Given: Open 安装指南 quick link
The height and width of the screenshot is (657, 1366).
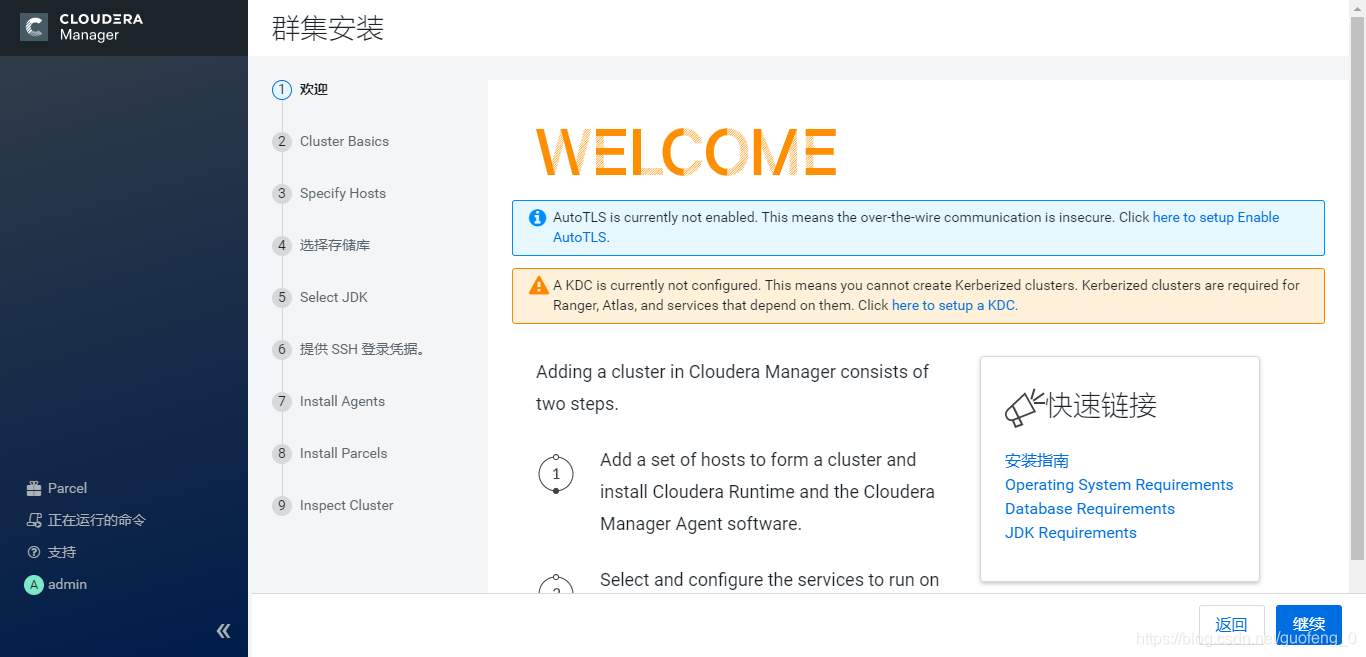Looking at the screenshot, I should click(1037, 461).
